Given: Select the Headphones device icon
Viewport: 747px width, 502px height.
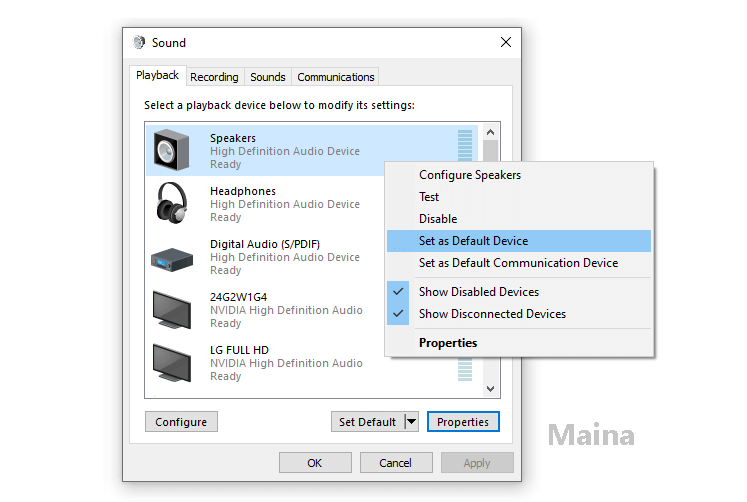Looking at the screenshot, I should [172, 203].
